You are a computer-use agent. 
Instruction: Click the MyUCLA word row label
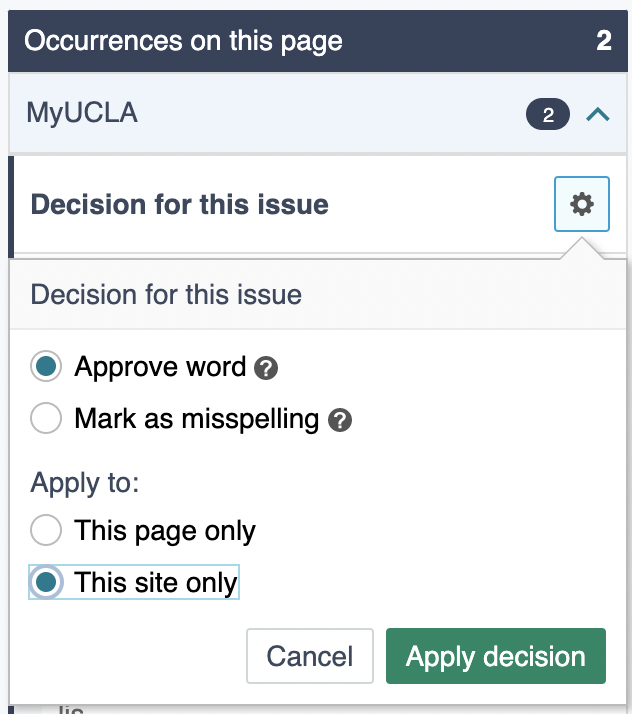coord(82,113)
